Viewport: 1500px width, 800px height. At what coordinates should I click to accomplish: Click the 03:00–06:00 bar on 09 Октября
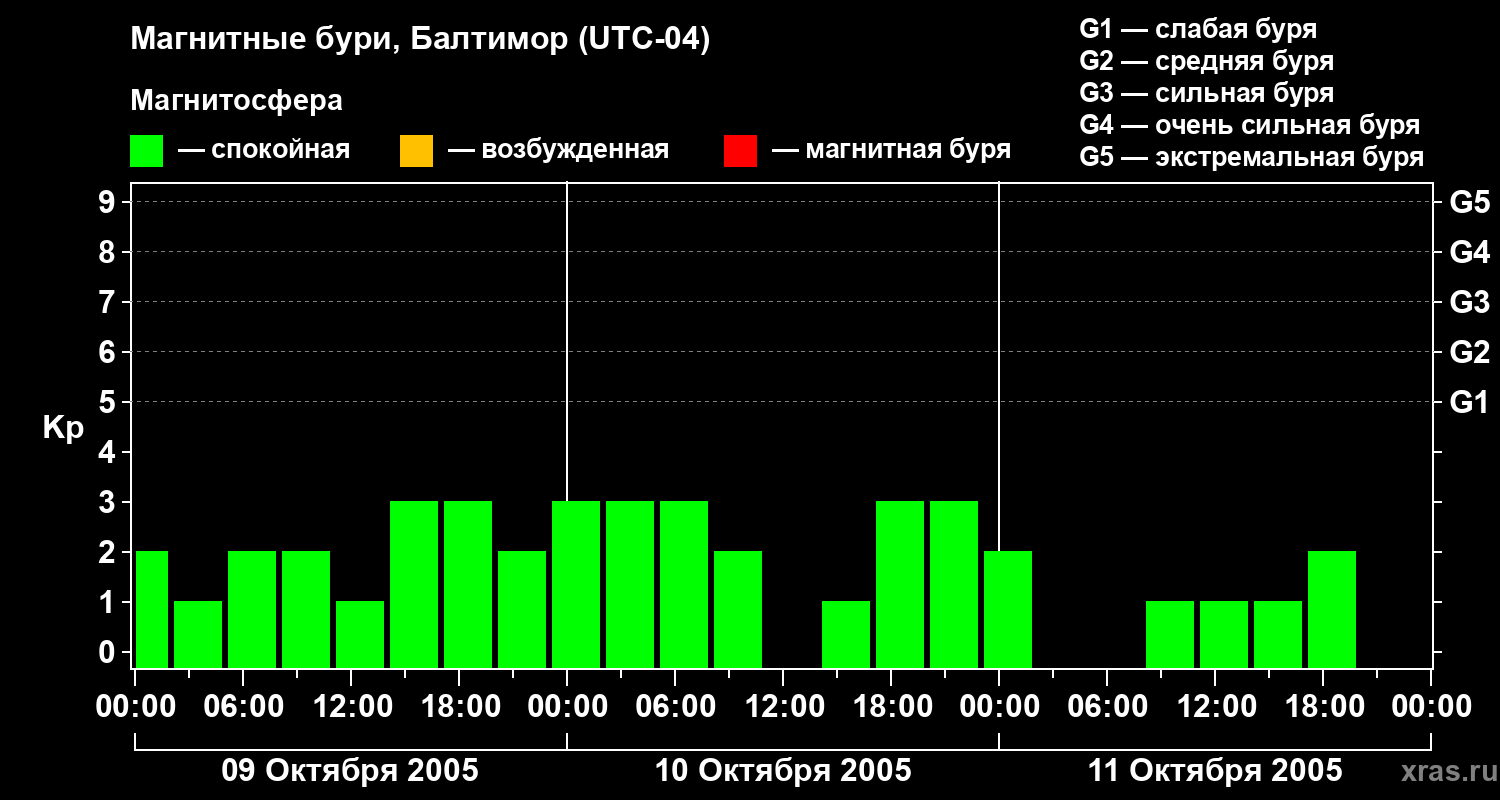(x=198, y=634)
